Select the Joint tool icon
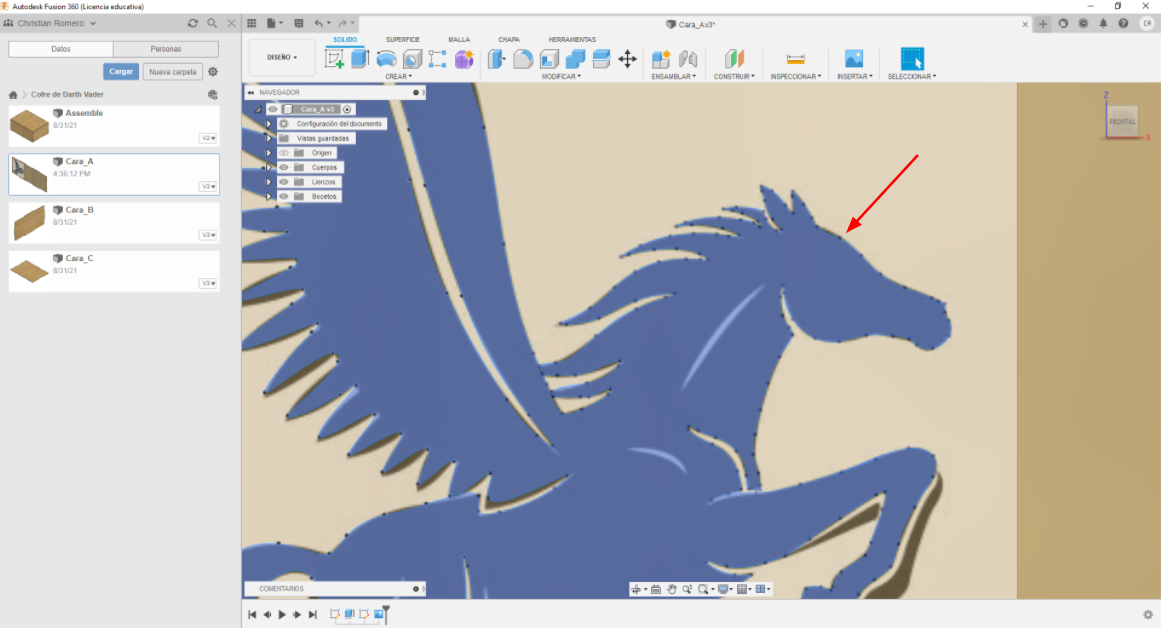 click(688, 59)
